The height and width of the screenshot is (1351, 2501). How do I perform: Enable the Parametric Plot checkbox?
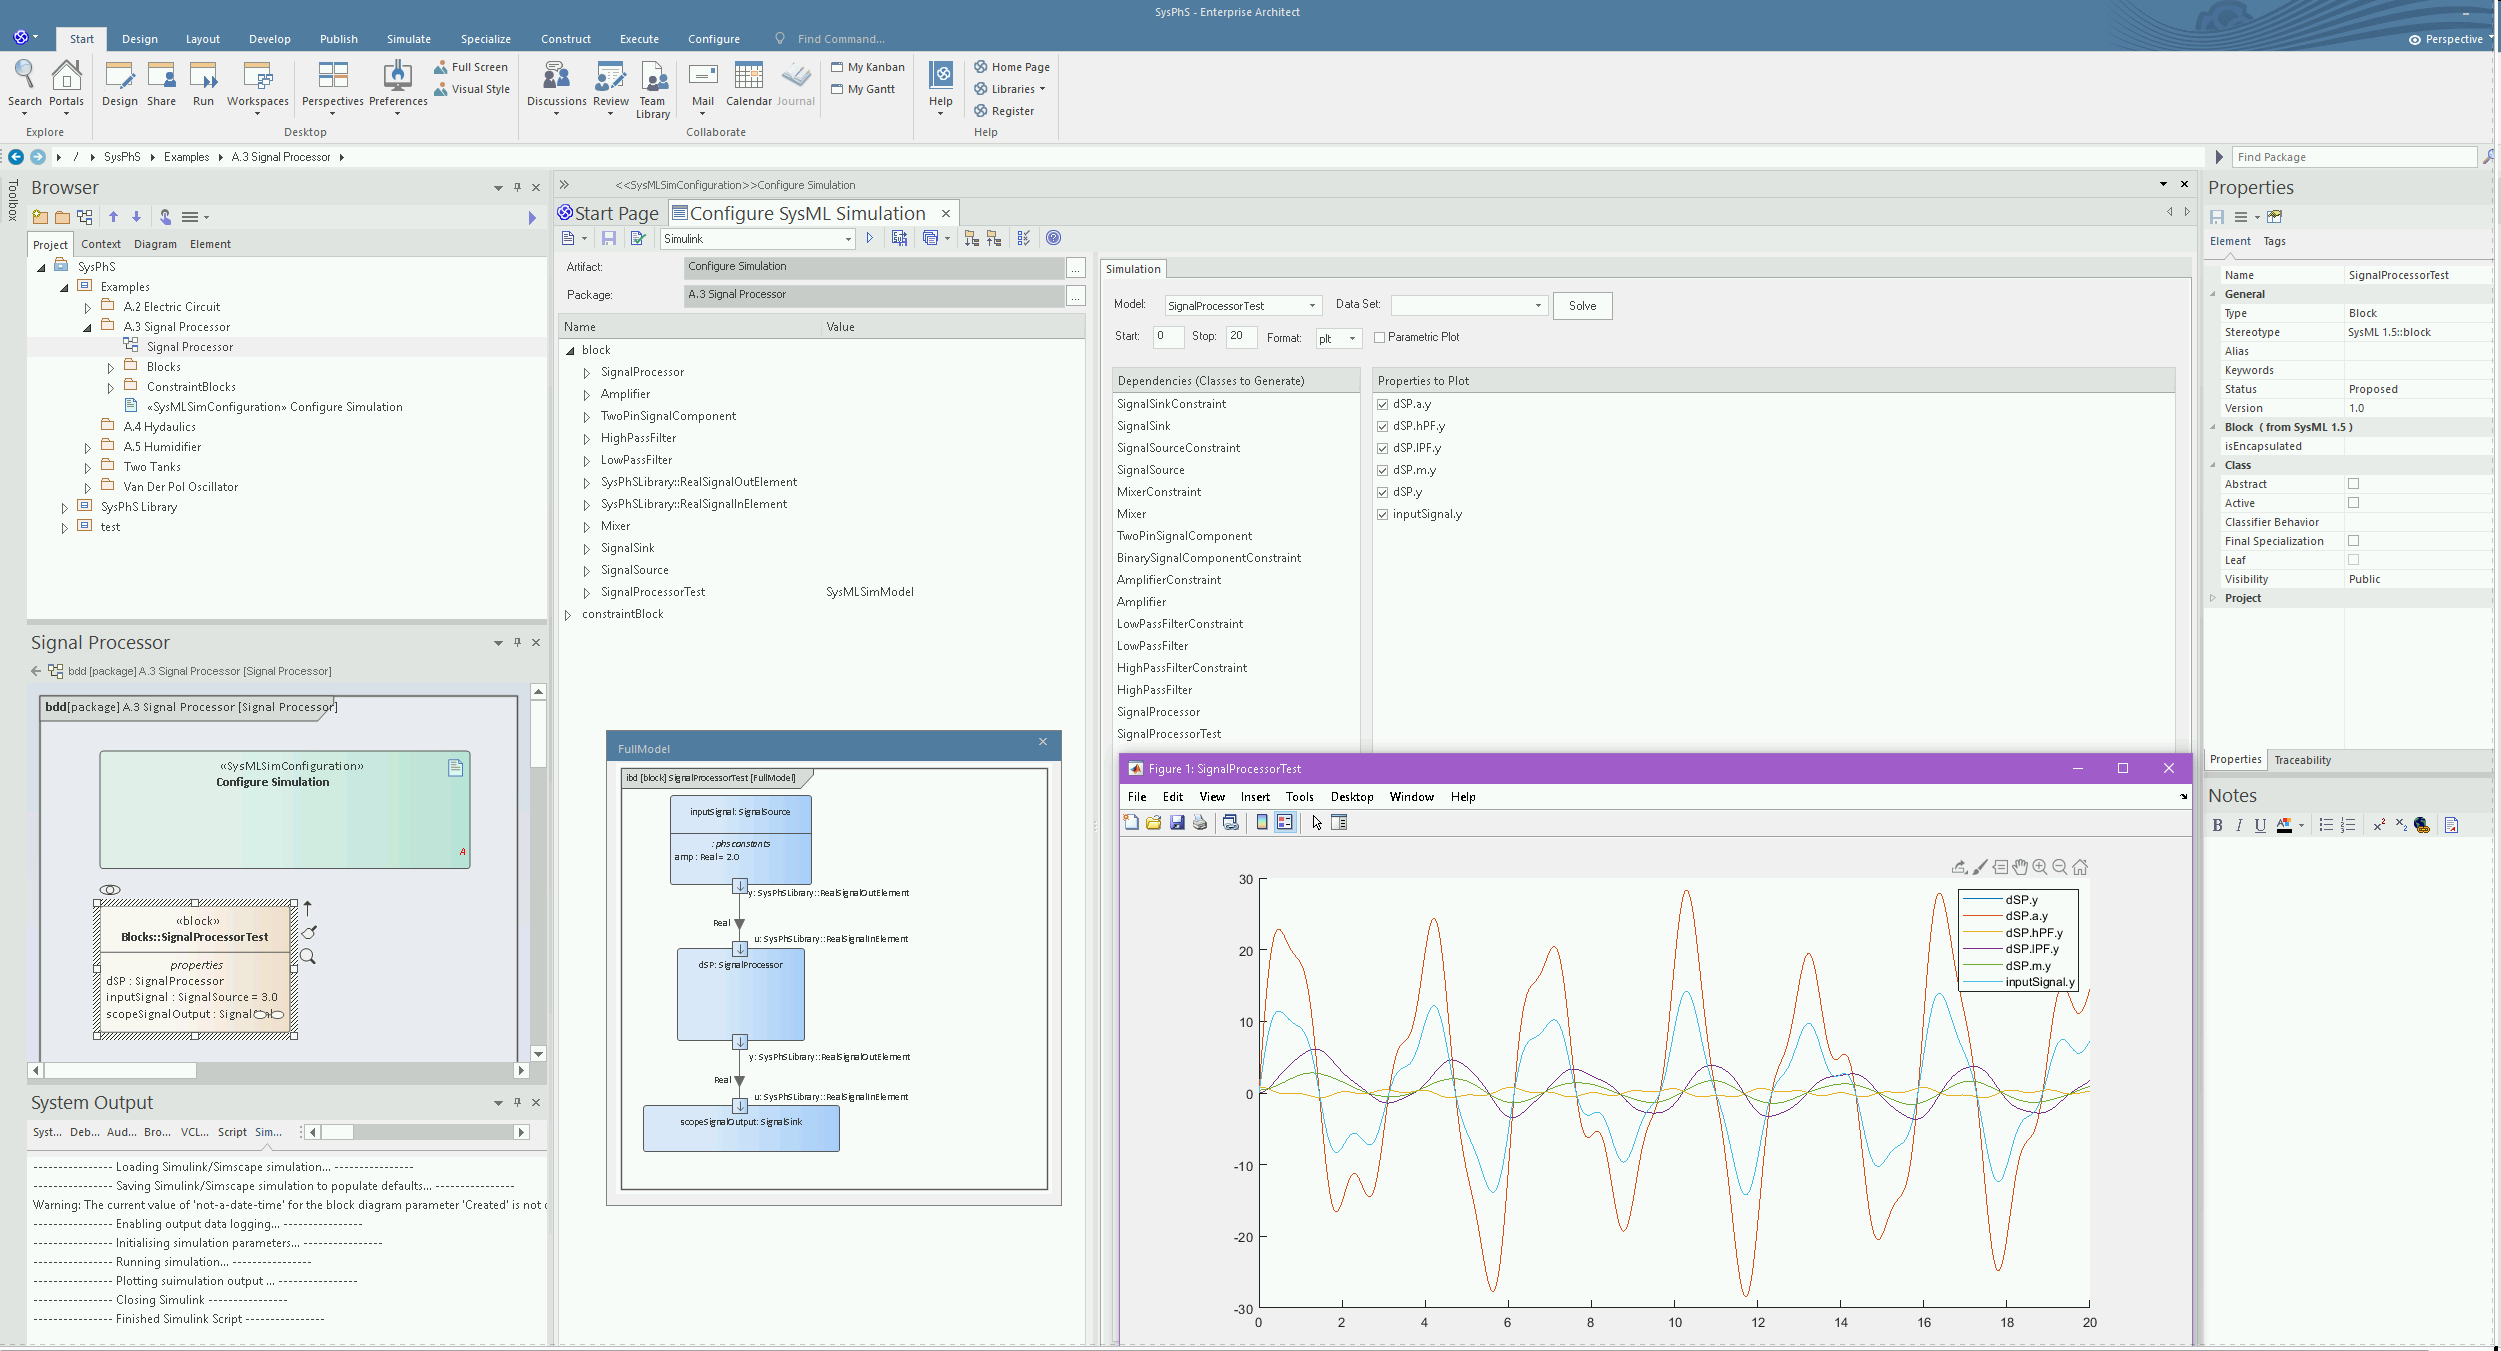coord(1380,338)
